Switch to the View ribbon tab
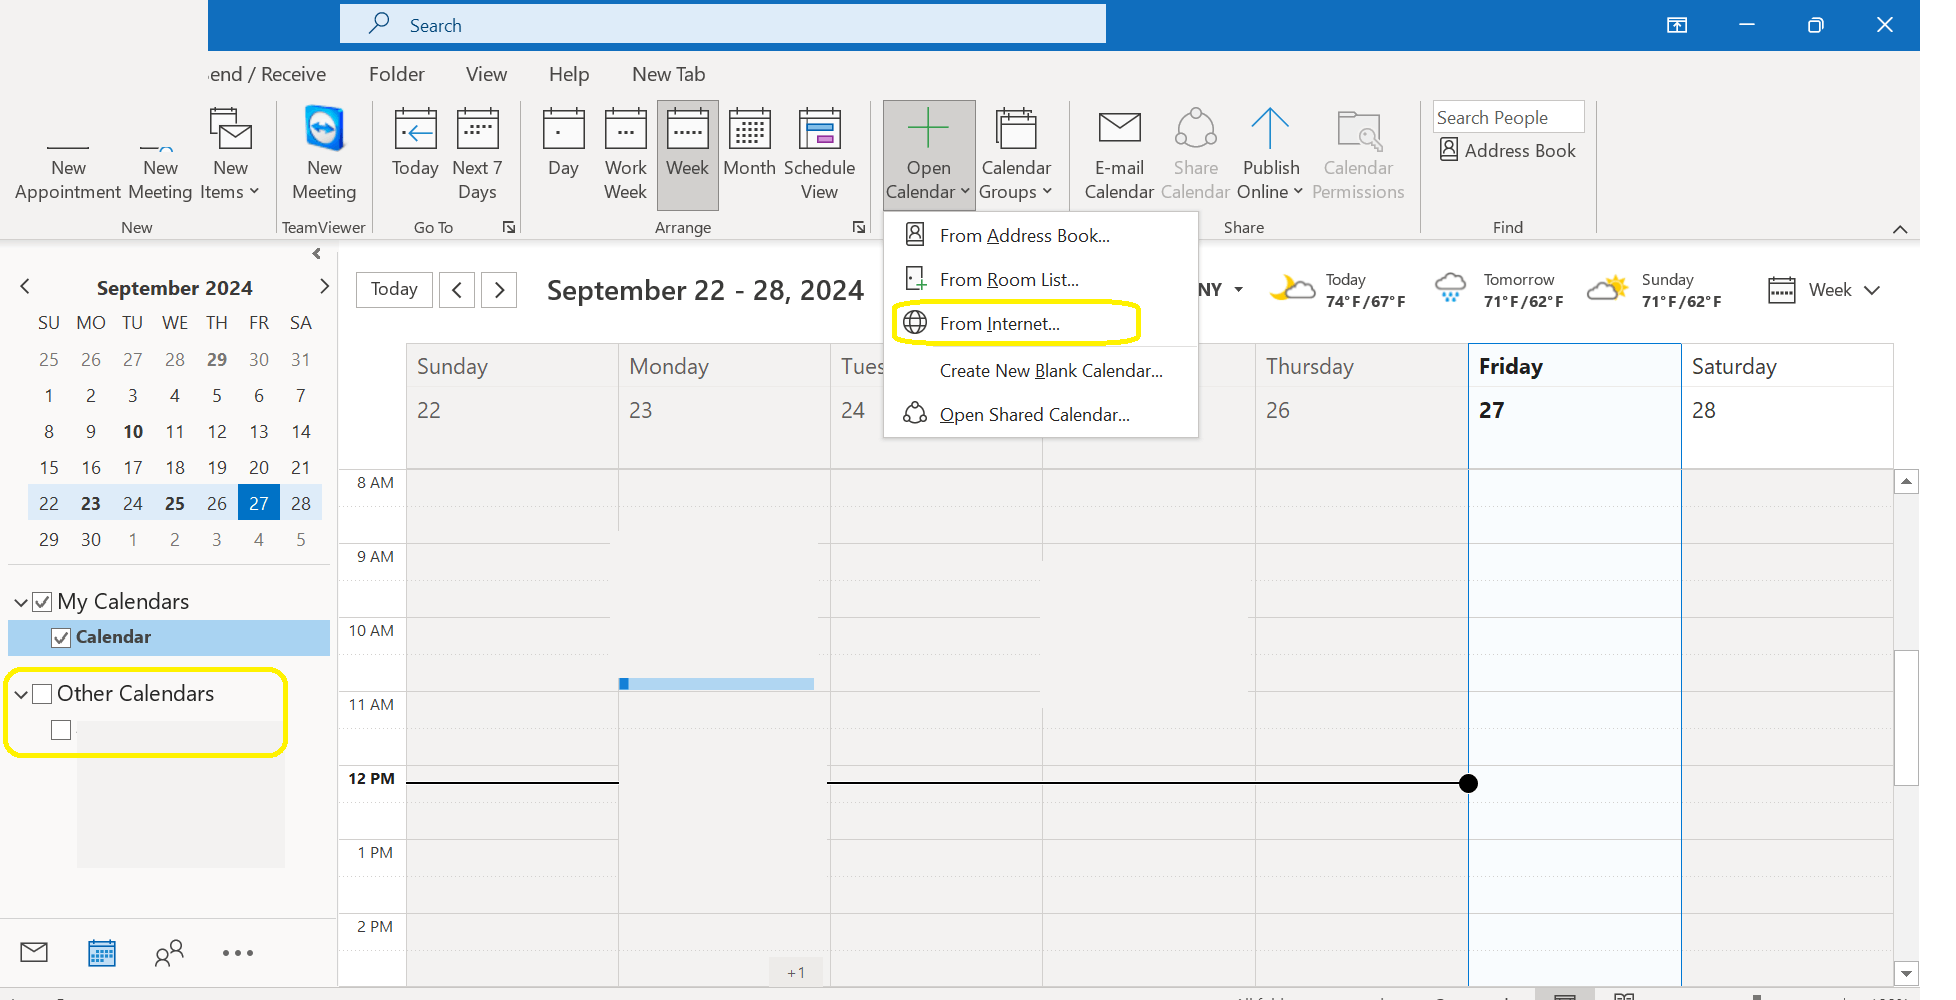Screen dimensions: 1956x1000 [x=486, y=74]
